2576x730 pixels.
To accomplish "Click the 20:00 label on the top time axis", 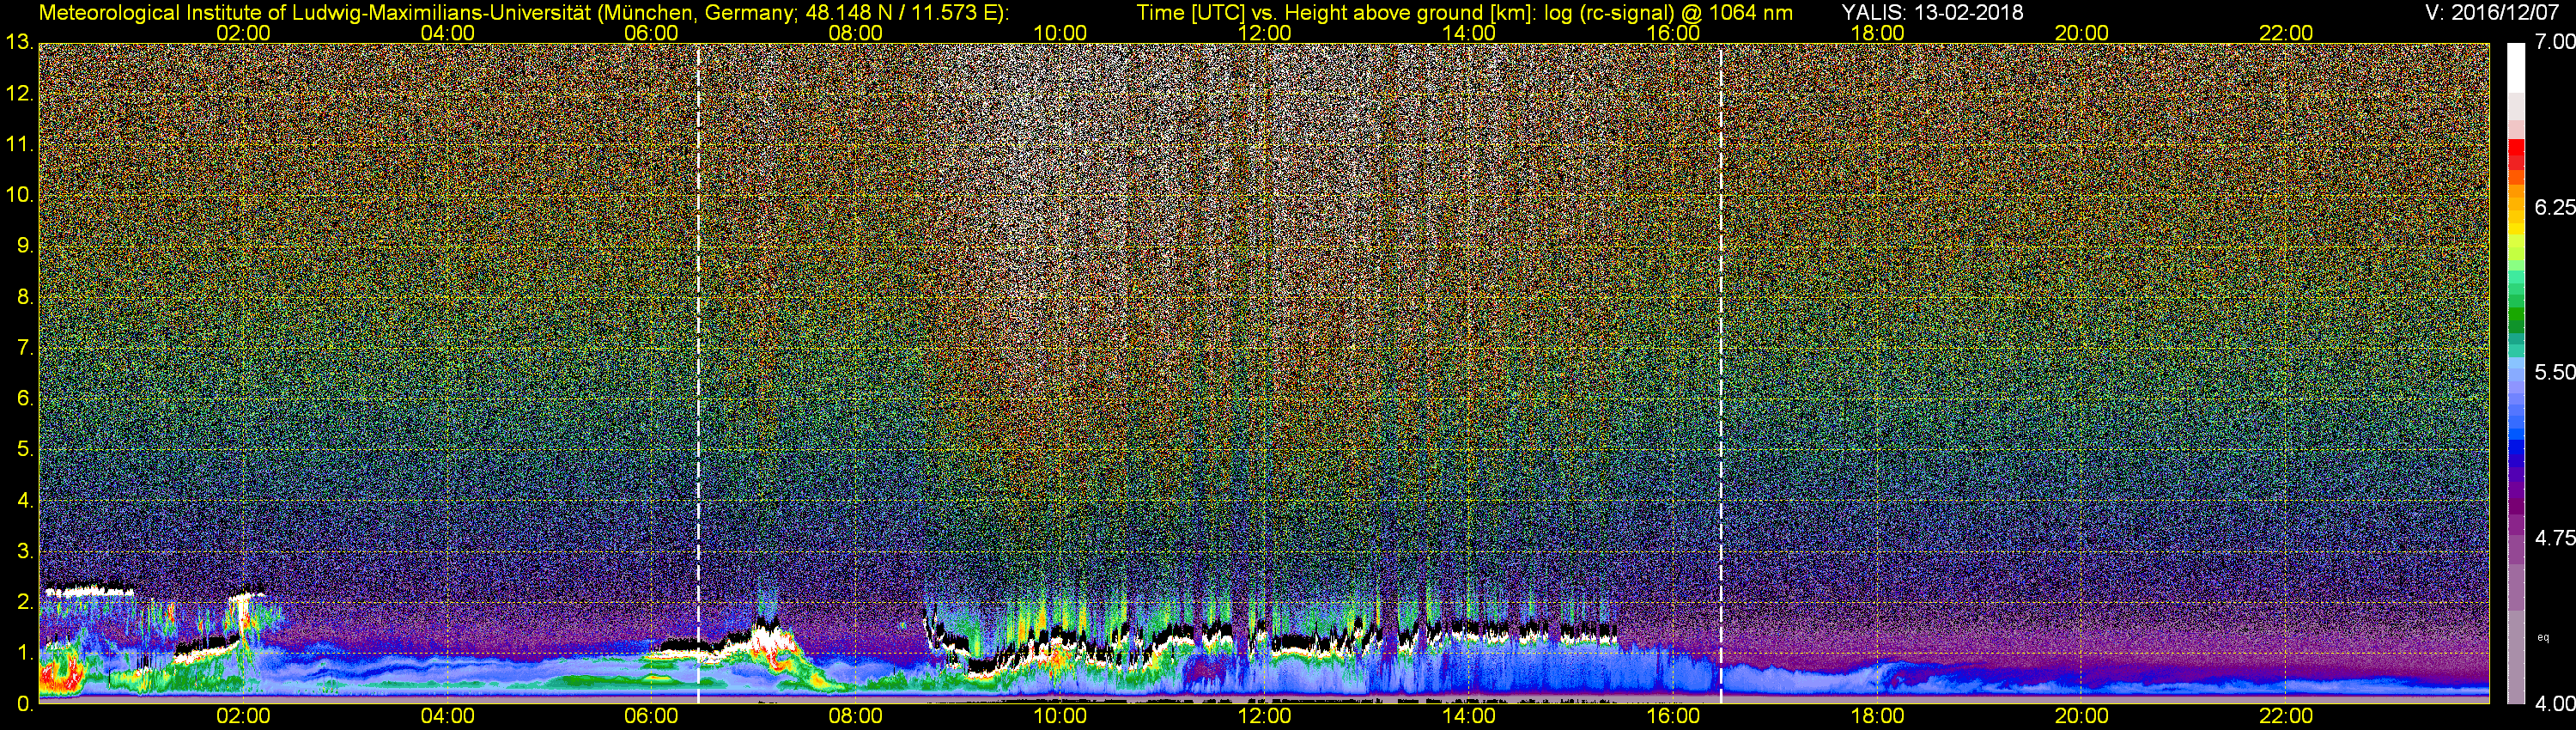I will coord(2081,33).
